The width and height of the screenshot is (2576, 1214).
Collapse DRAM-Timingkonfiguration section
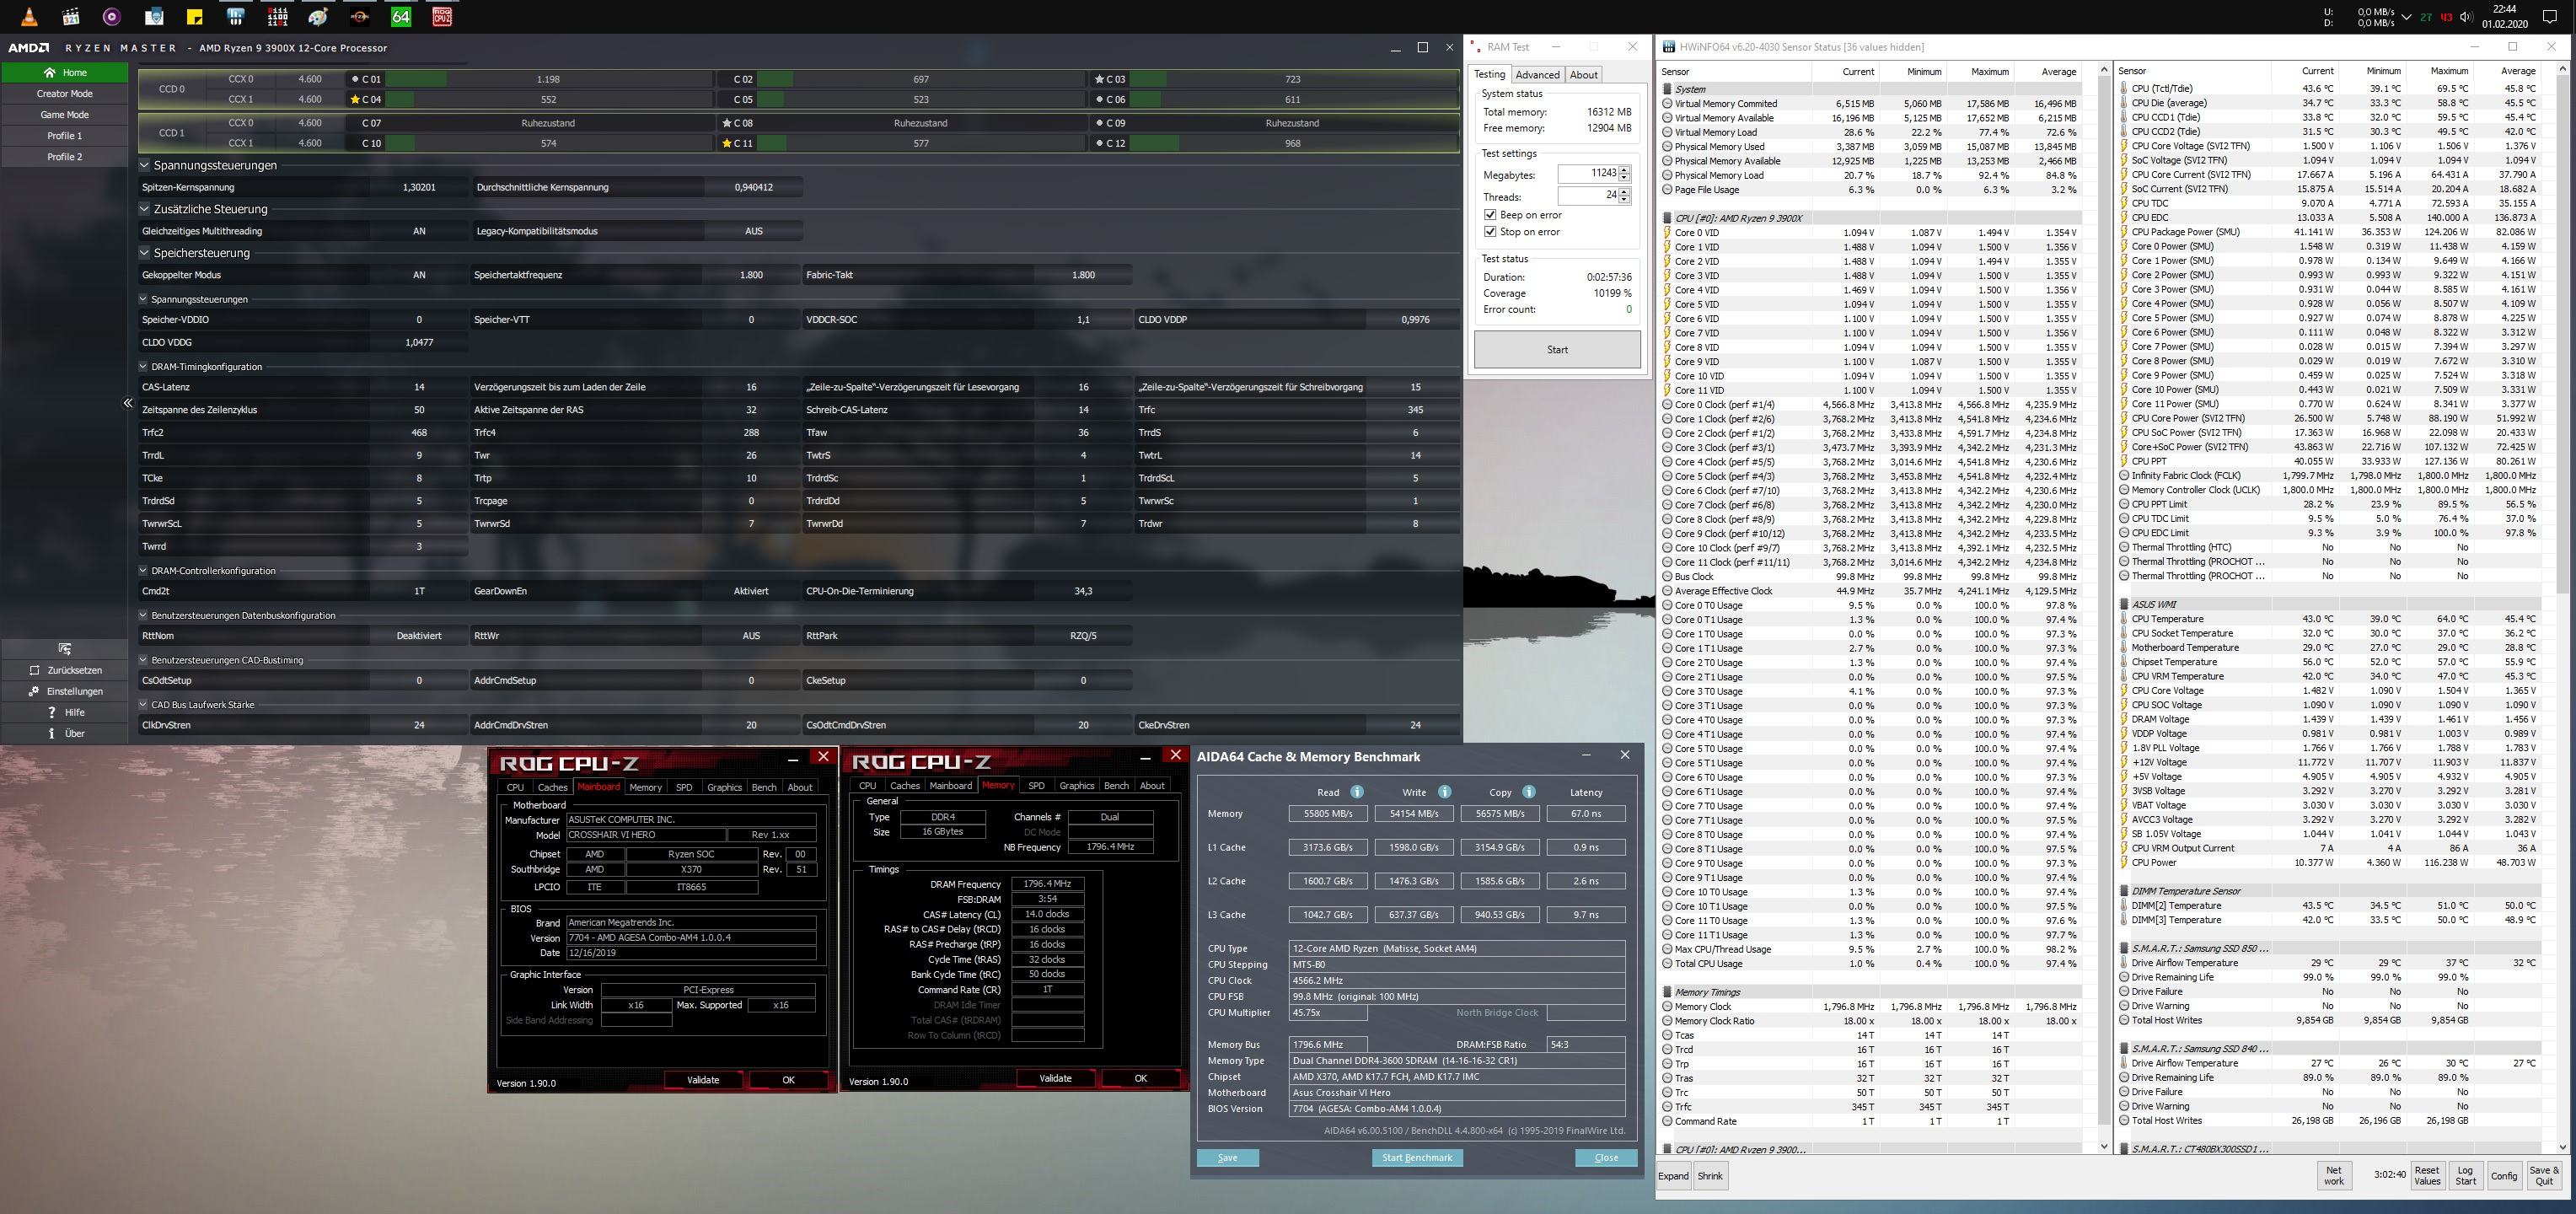144,366
